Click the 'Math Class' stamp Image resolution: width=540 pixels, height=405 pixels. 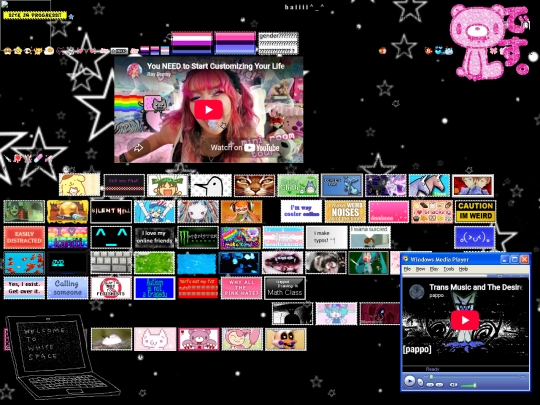[x=285, y=288]
